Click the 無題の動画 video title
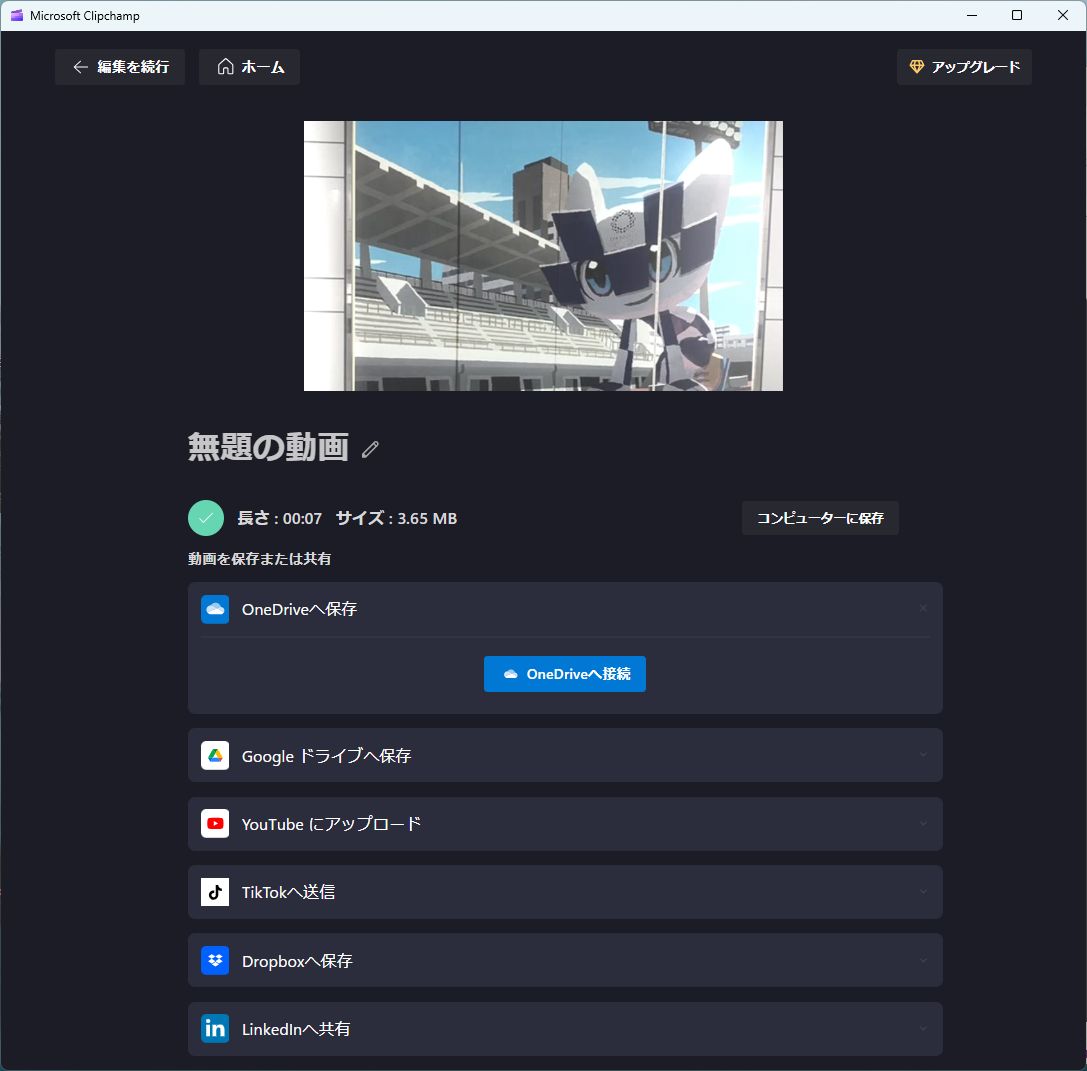Image resolution: width=1087 pixels, height=1071 pixels. click(x=268, y=447)
